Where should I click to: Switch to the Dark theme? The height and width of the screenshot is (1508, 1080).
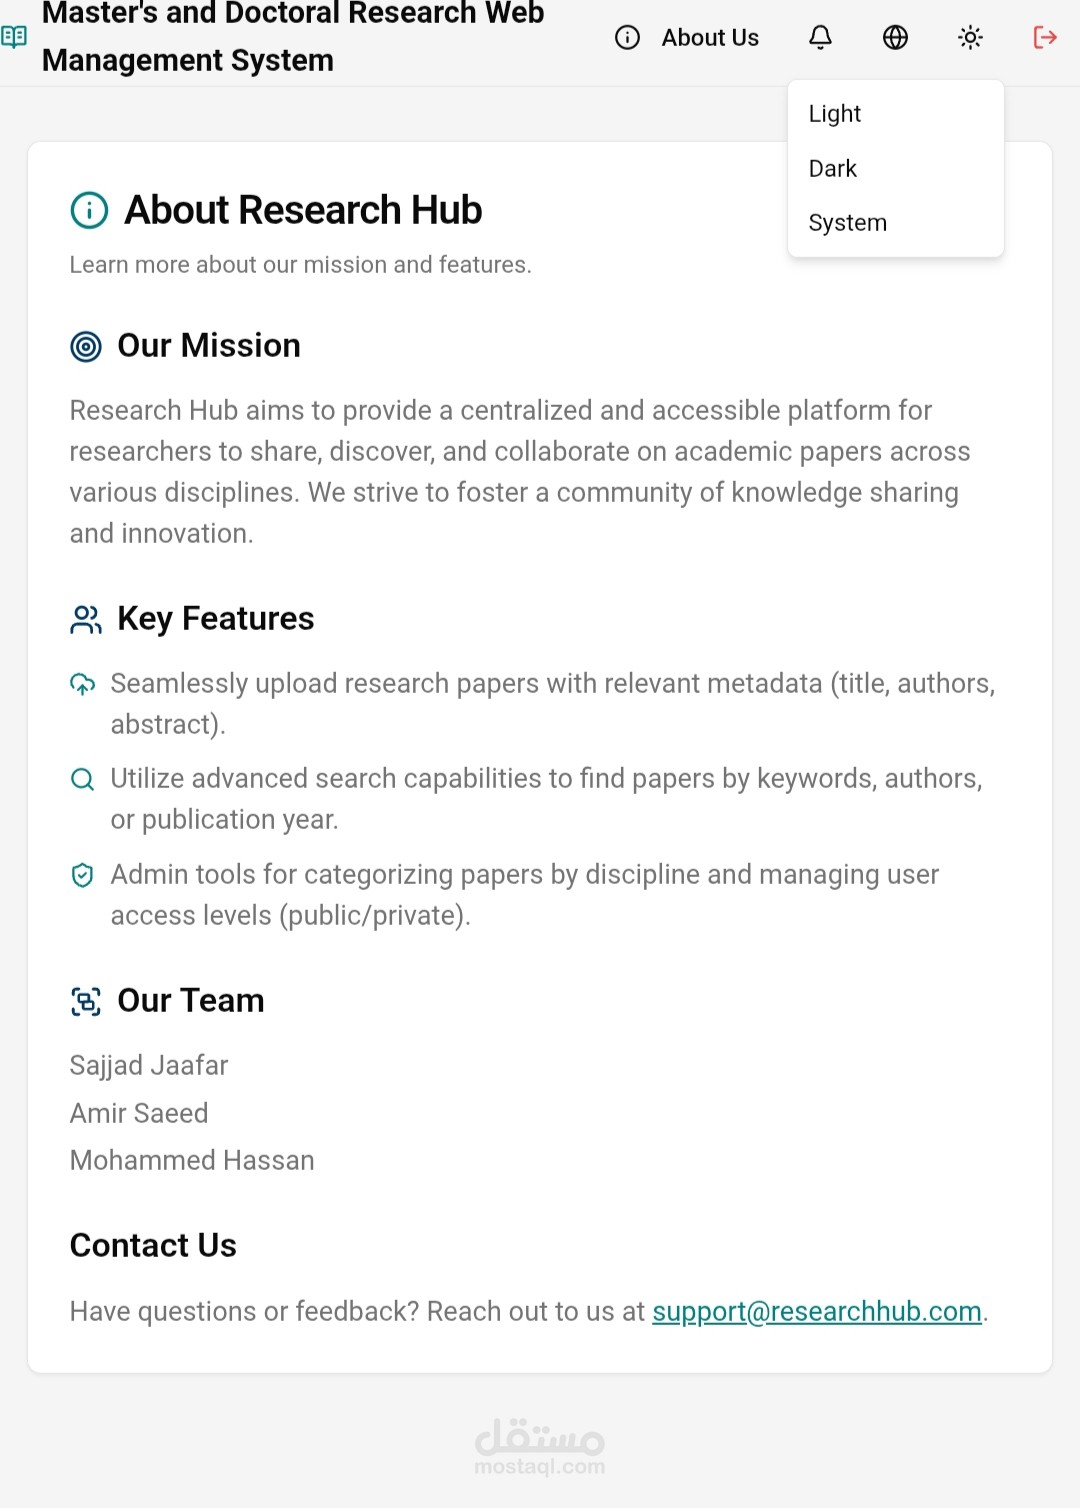[x=833, y=169]
